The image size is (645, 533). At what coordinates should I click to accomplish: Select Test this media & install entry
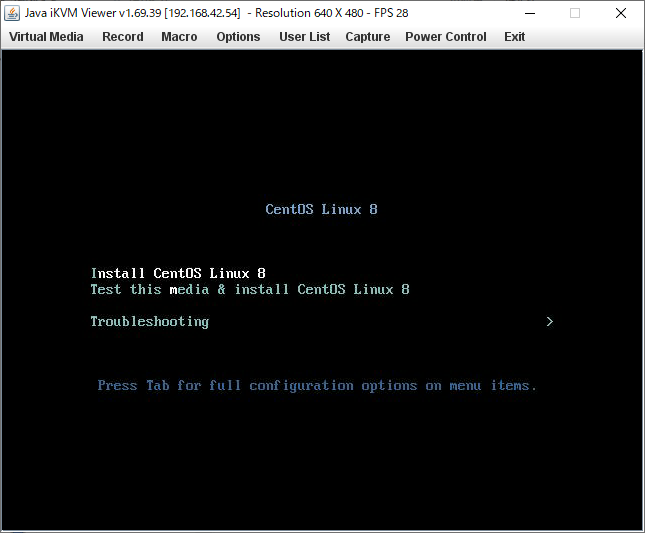(x=250, y=289)
